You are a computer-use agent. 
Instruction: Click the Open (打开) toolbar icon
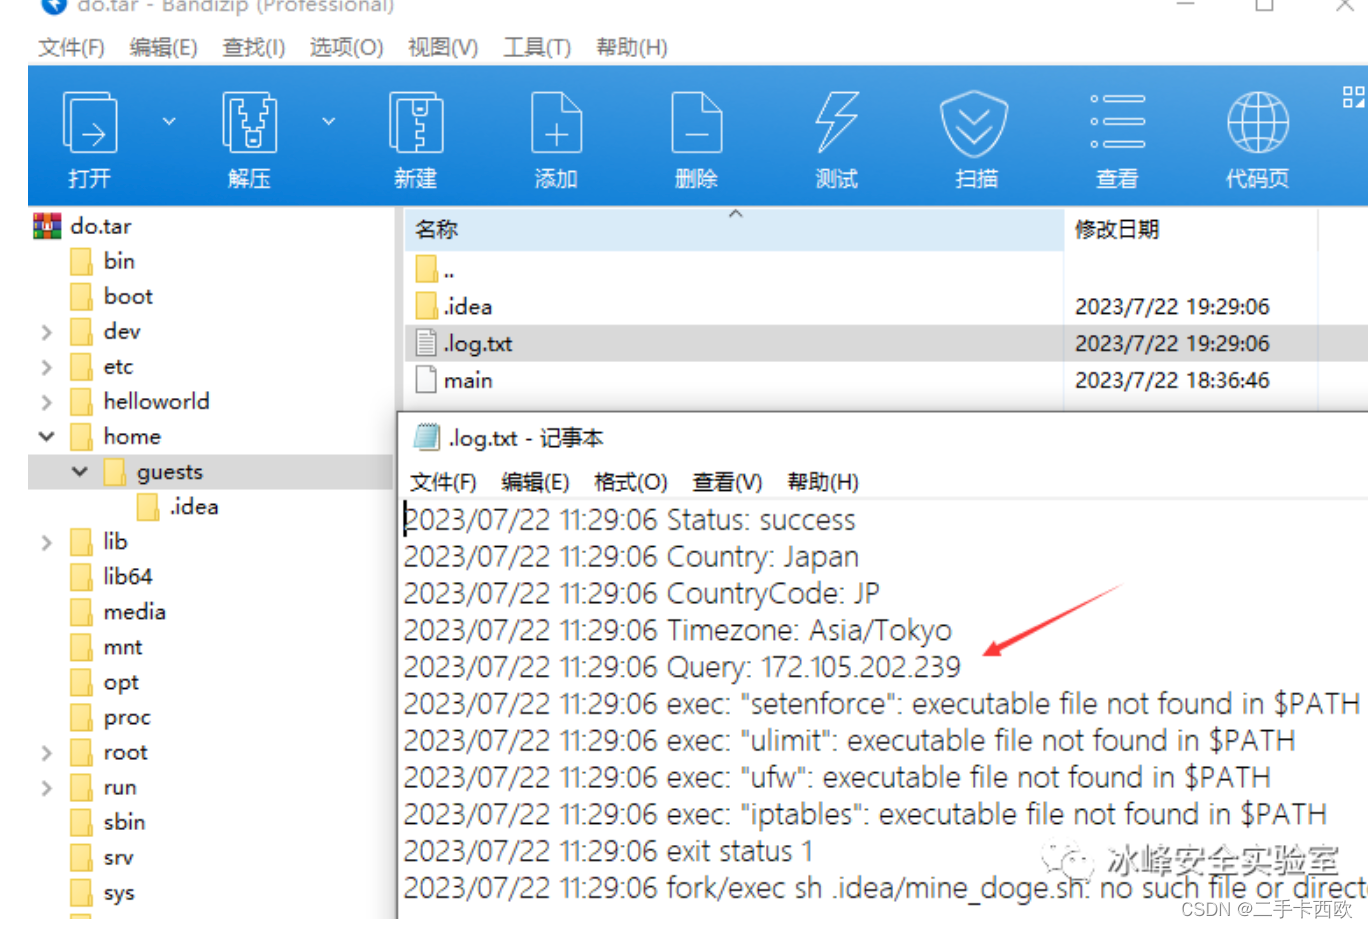[90, 123]
